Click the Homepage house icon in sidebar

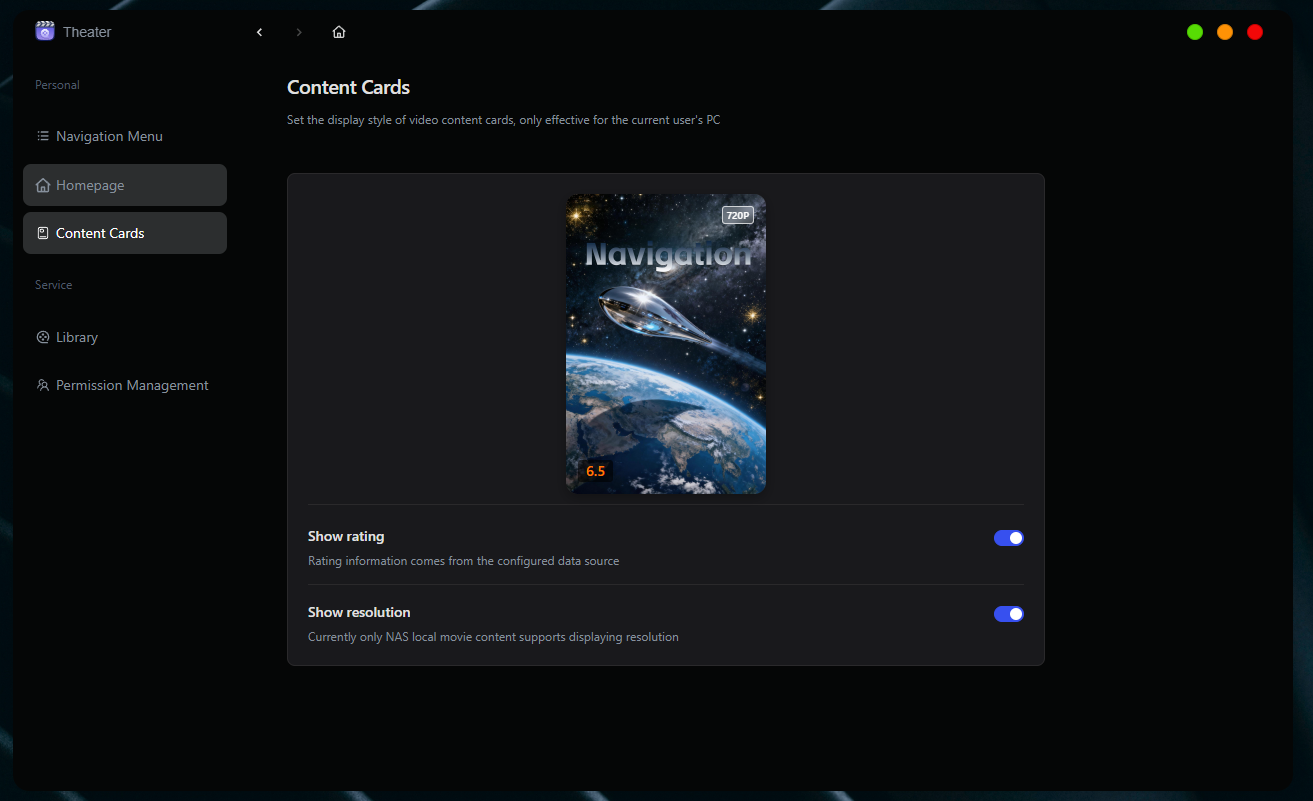[43, 185]
